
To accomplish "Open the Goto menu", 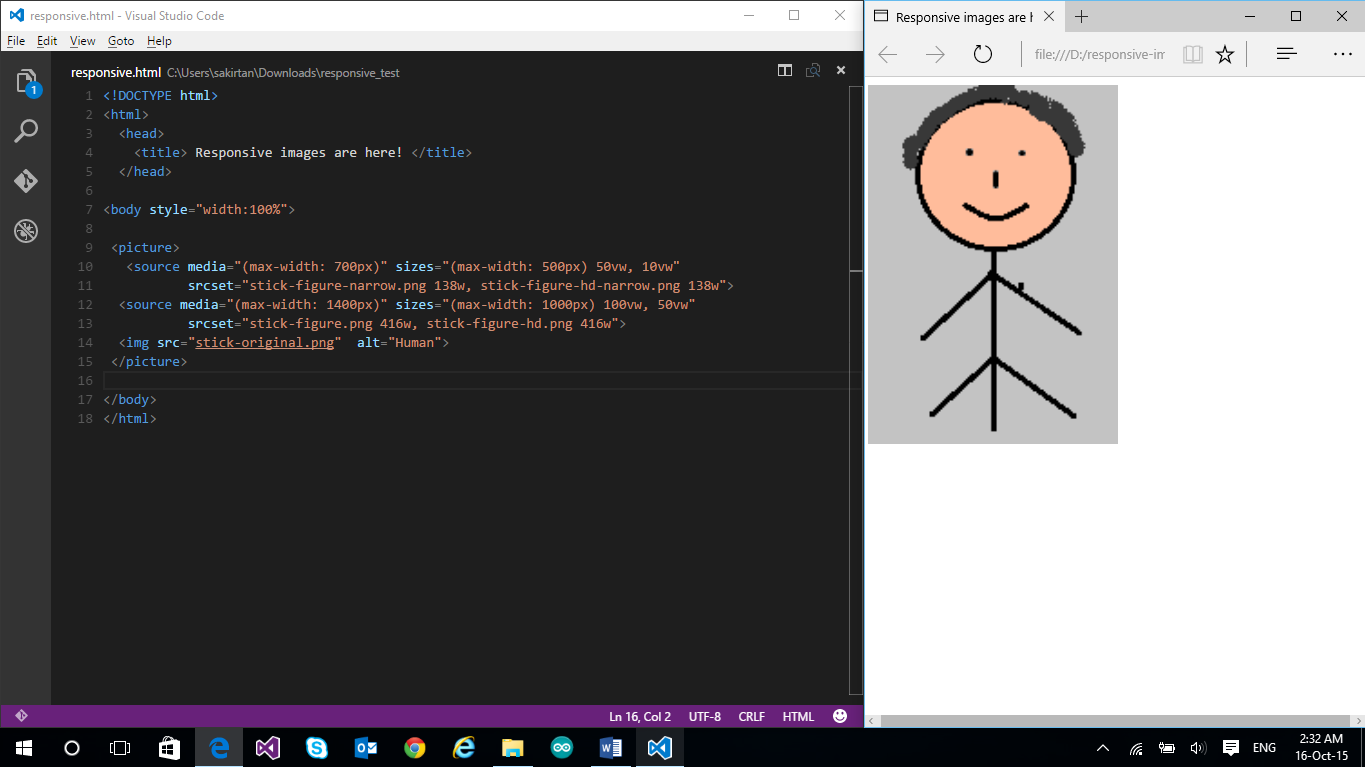I will (121, 41).
